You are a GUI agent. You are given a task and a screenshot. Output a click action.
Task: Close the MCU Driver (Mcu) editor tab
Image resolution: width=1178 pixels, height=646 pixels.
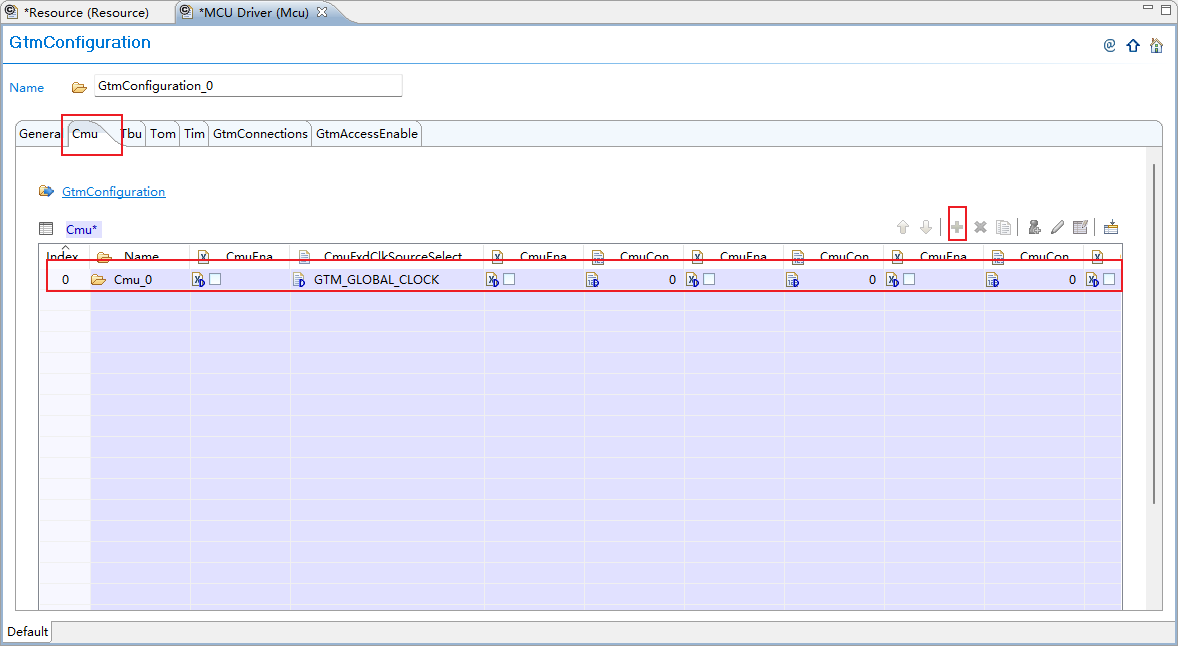click(322, 12)
